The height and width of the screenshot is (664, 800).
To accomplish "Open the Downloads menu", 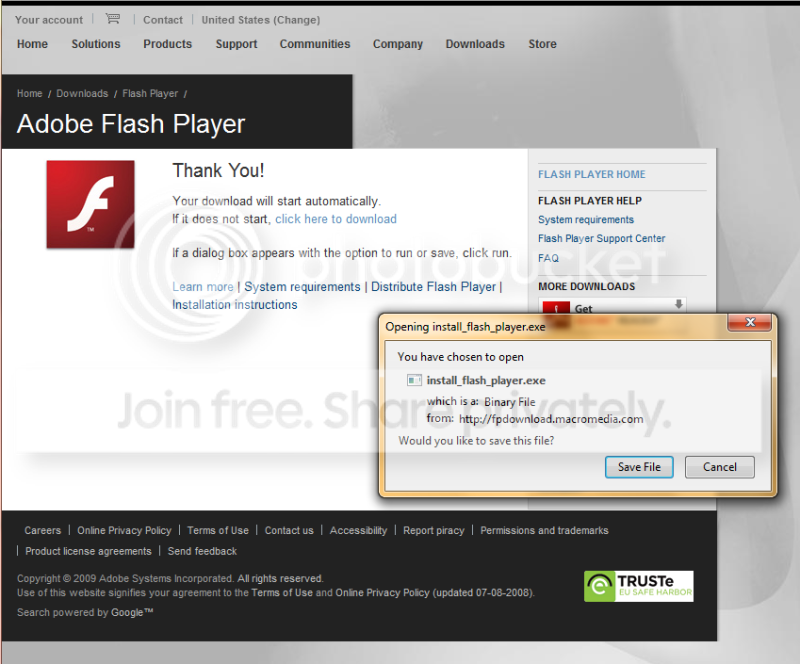I will pos(475,44).
